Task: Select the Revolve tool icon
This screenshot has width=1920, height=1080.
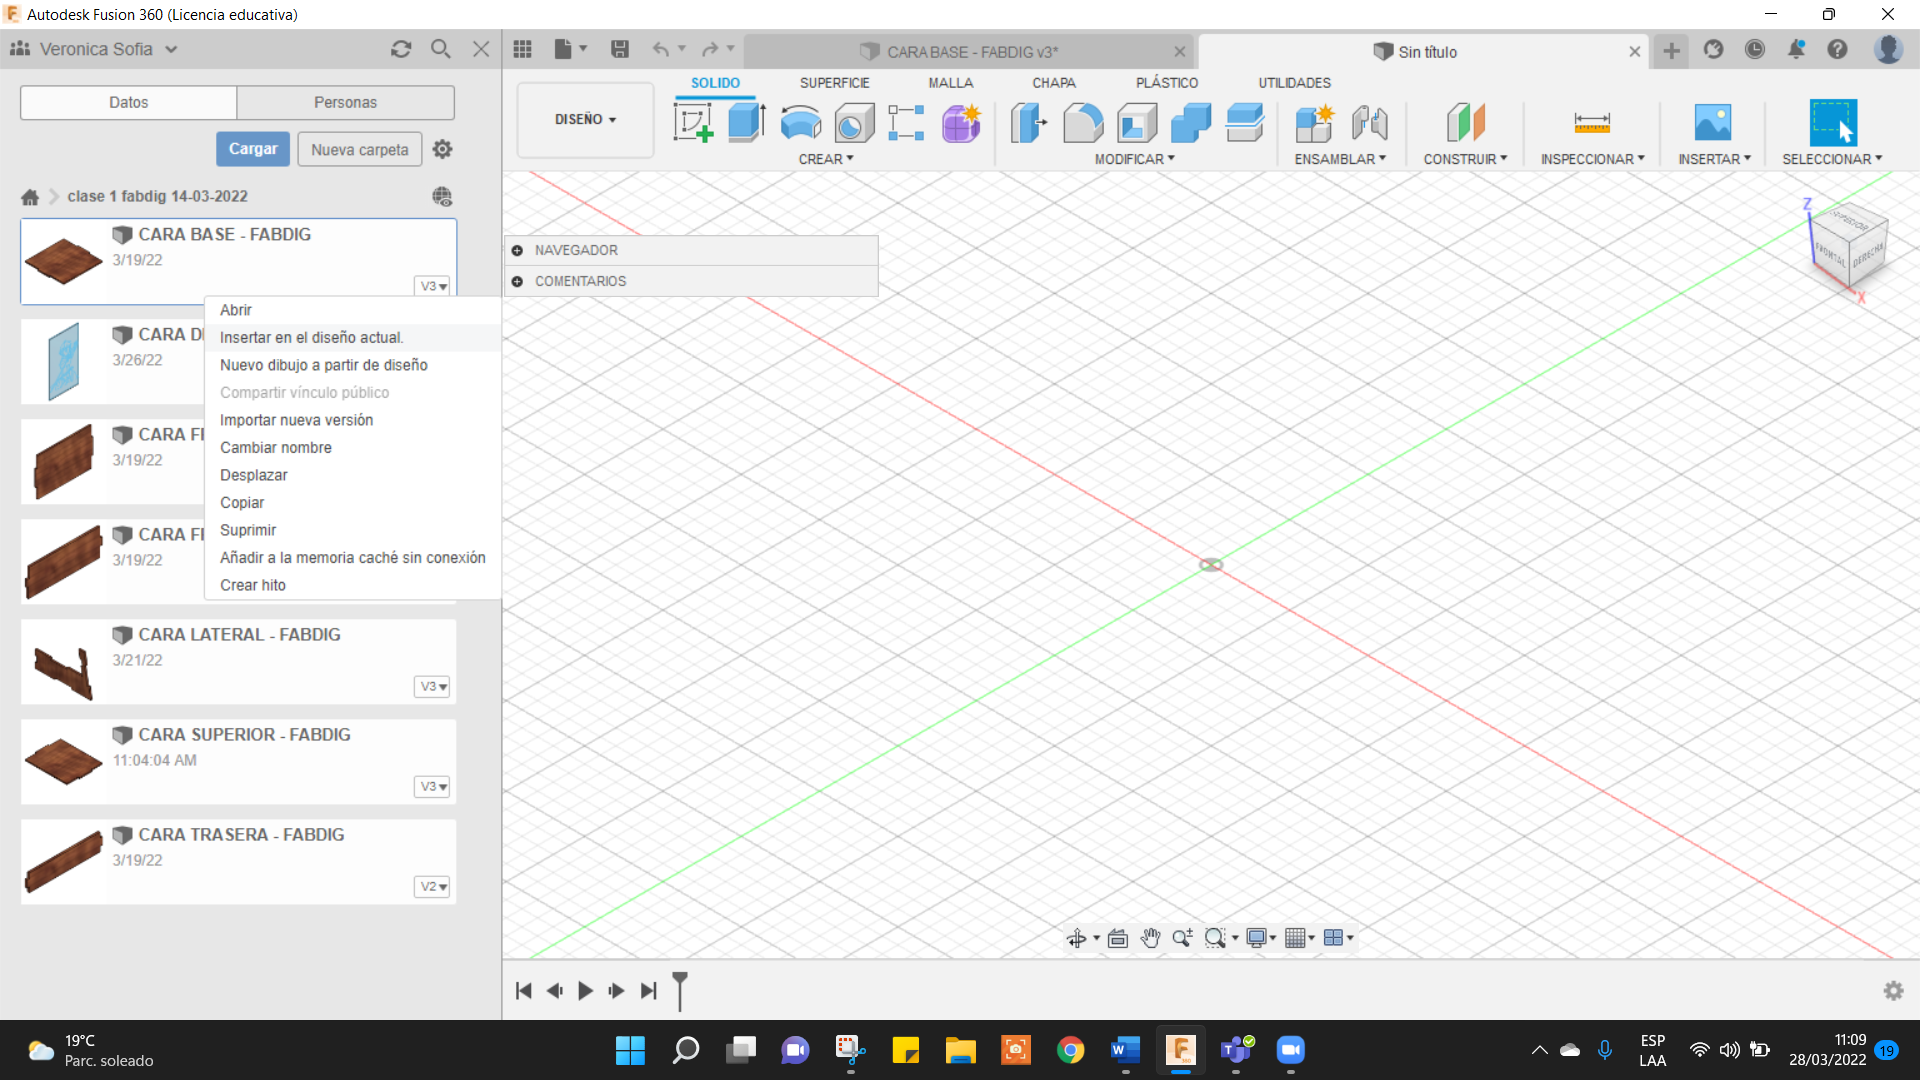Action: pyautogui.click(x=800, y=123)
